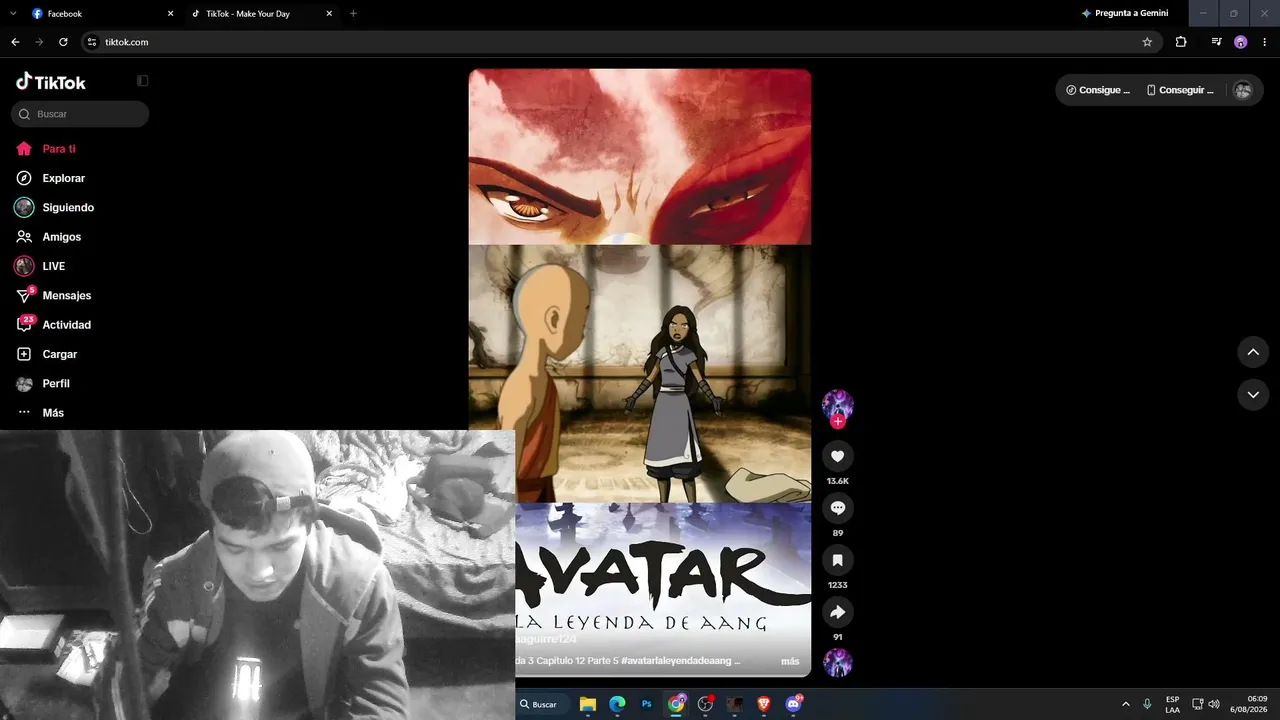Open the Chrome profile avatar

pyautogui.click(x=1241, y=42)
